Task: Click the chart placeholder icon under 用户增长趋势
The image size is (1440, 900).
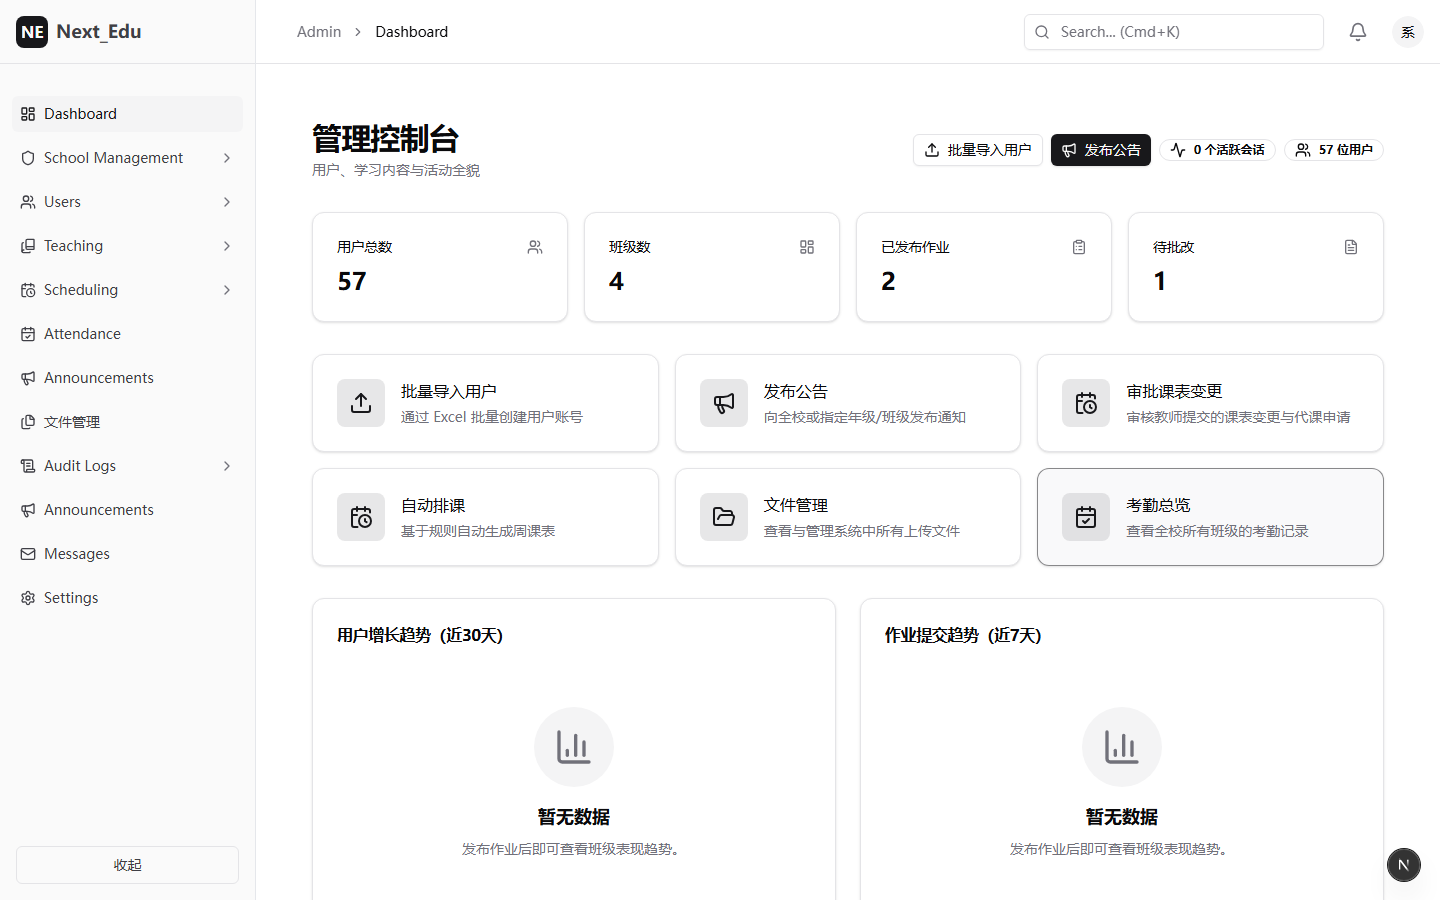Action: pos(574,747)
